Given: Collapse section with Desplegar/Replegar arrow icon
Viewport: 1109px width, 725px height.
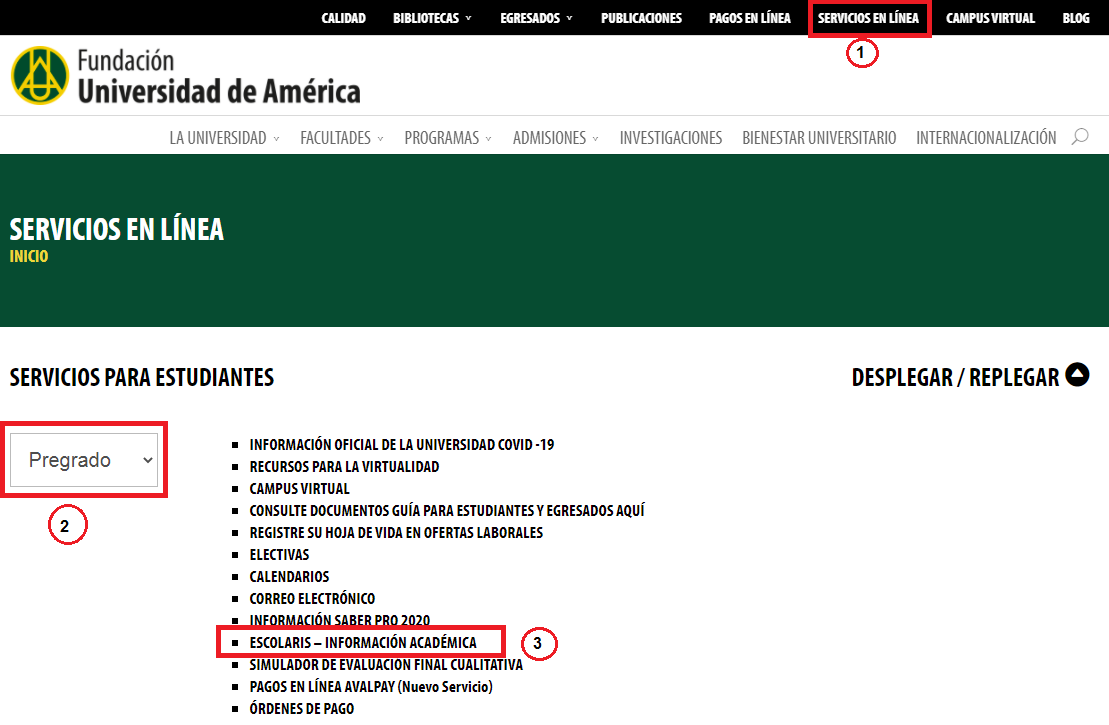Looking at the screenshot, I should click(x=1077, y=374).
